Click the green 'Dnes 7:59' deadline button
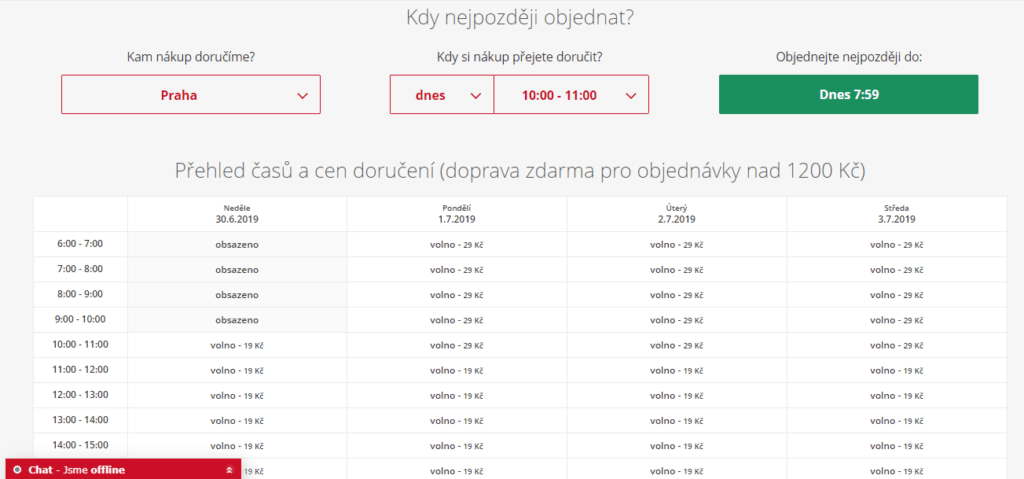The width and height of the screenshot is (1024, 479). (x=848, y=95)
